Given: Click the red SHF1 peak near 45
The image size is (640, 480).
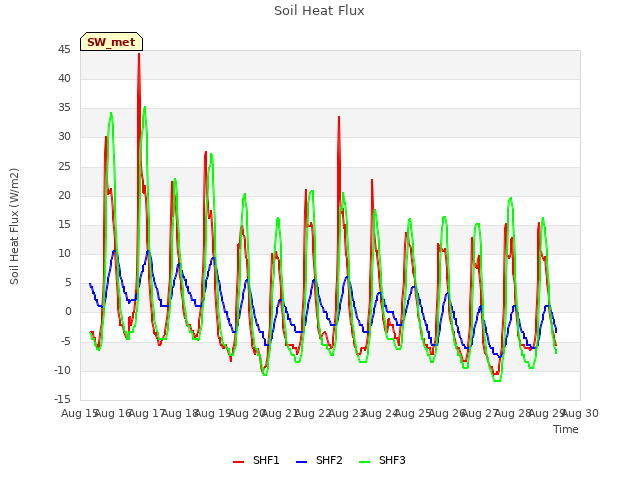Looking at the screenshot, I should tap(139, 54).
